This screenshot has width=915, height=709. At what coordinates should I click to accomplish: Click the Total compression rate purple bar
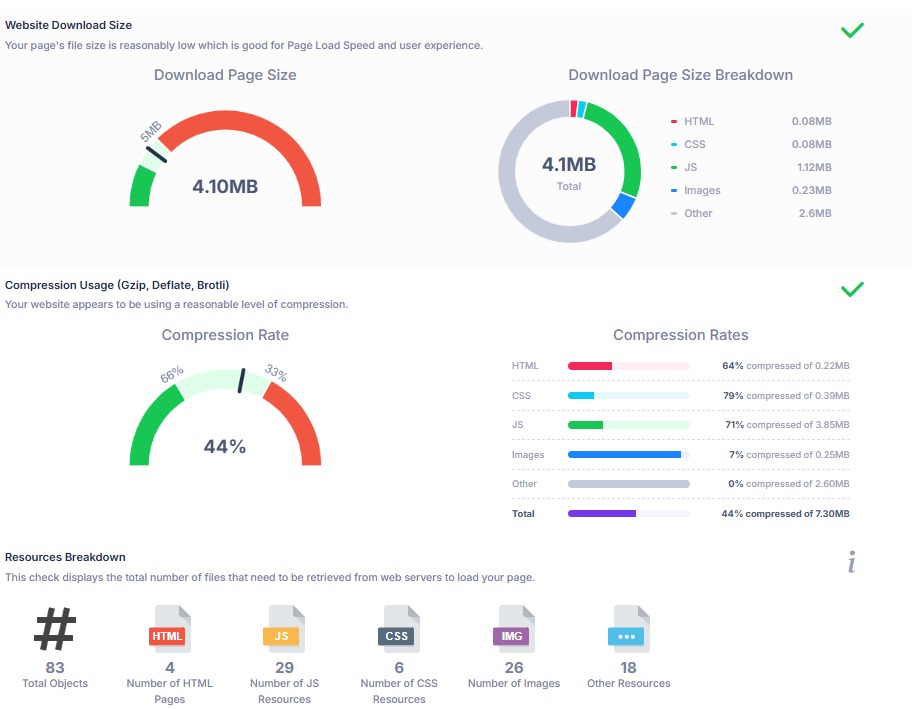[x=628, y=514]
